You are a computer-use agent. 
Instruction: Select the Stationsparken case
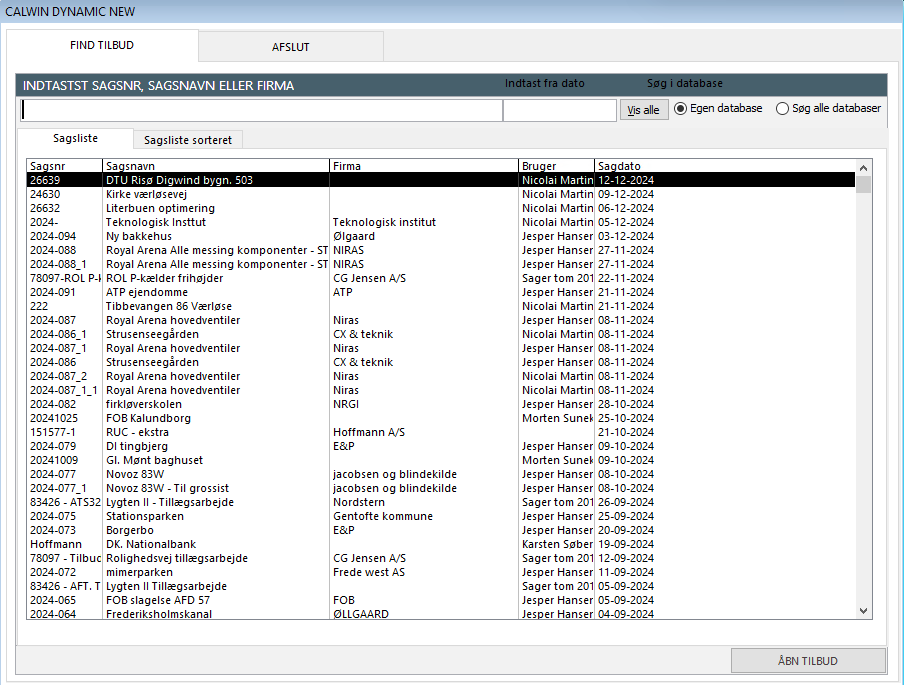click(x=441, y=516)
